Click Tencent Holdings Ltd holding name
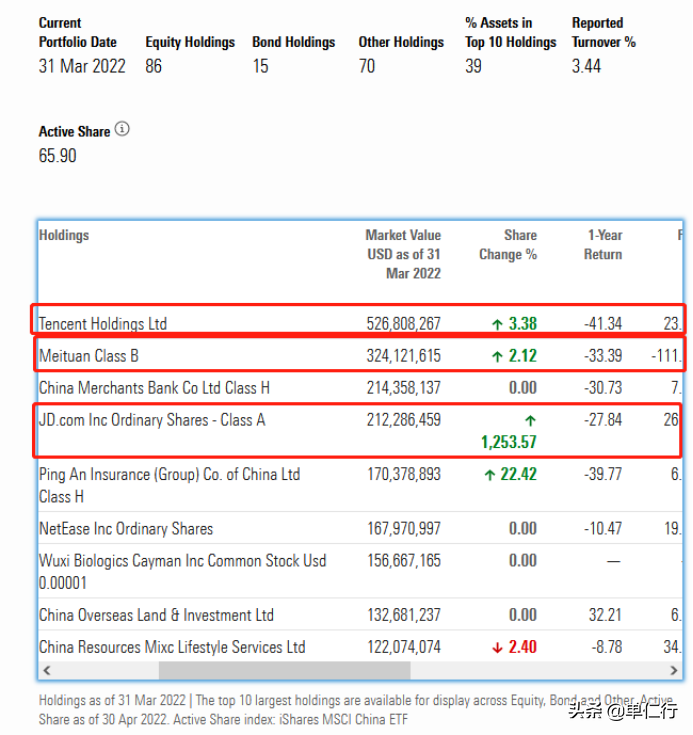Viewport: 693px width, 735px height. click(x=103, y=323)
